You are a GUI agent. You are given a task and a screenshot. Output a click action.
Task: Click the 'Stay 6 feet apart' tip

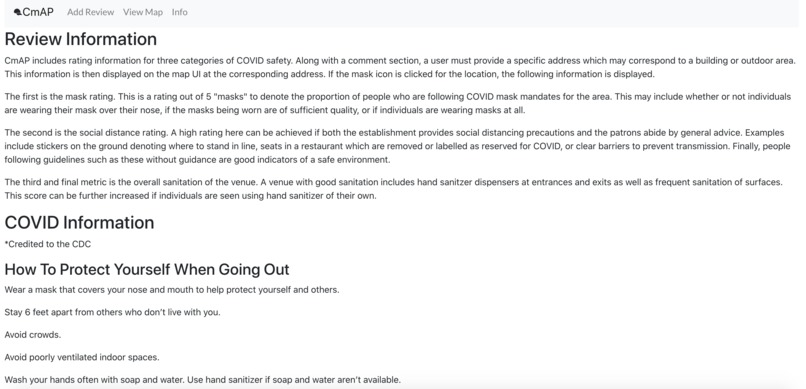click(x=113, y=312)
